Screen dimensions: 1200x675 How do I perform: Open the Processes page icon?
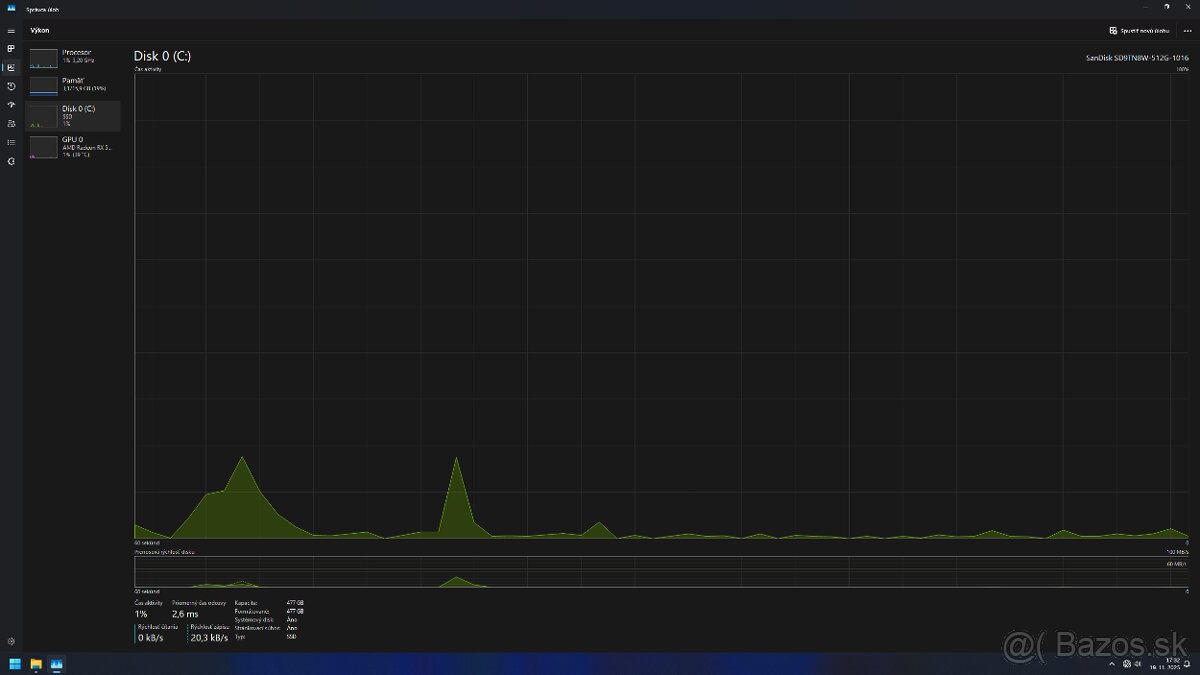coord(11,48)
